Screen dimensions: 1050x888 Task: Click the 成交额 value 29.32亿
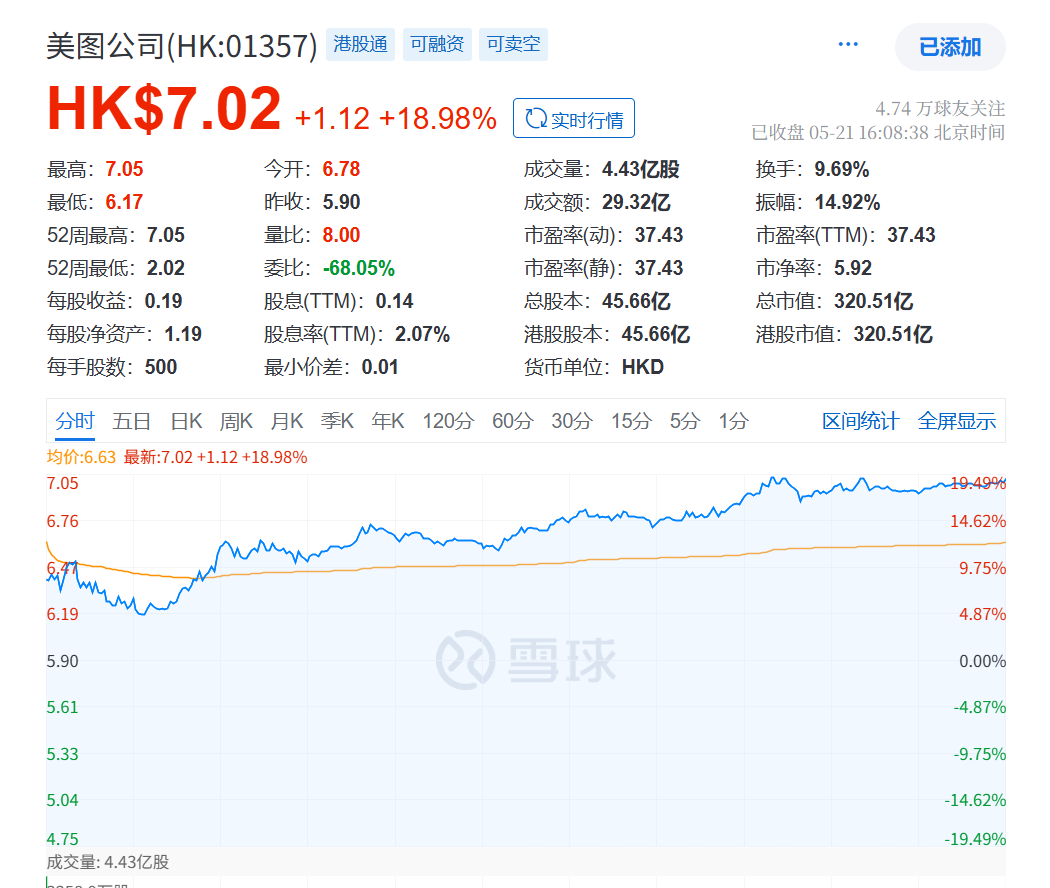point(636,202)
